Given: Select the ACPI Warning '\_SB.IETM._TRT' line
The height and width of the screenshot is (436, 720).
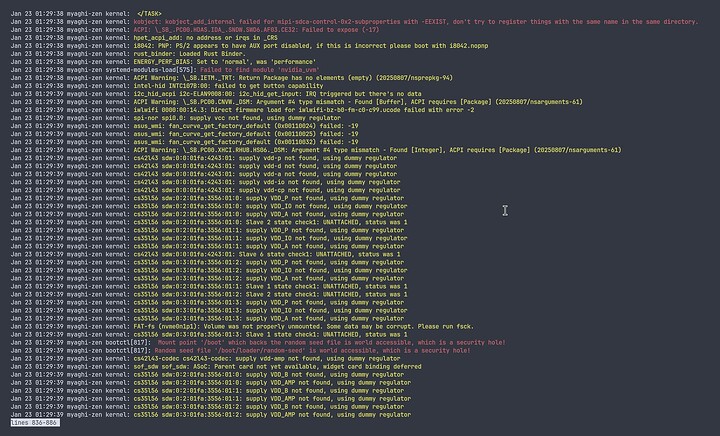Looking at the screenshot, I should pyautogui.click(x=231, y=78).
